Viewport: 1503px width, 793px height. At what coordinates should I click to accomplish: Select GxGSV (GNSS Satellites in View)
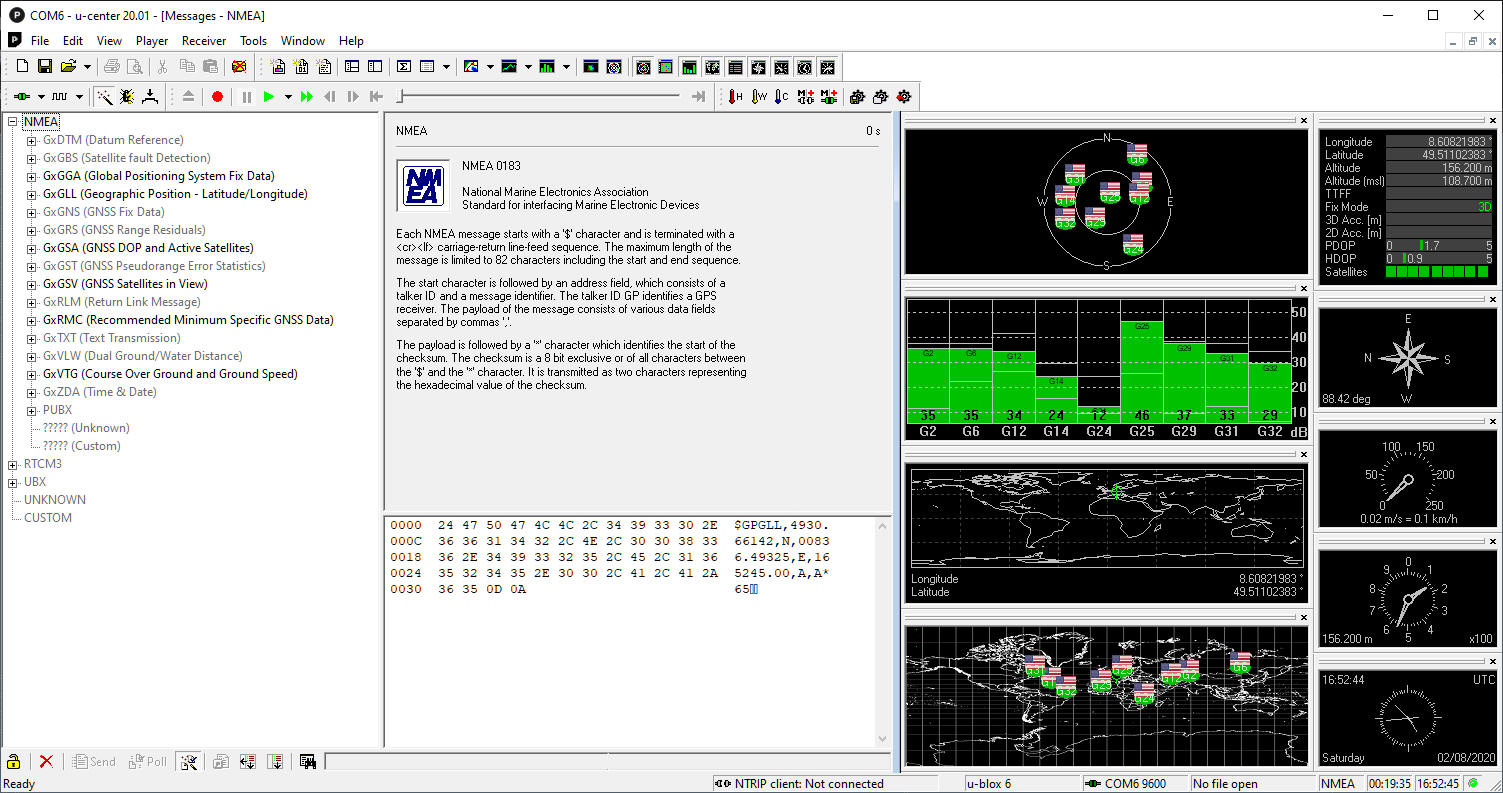125,284
